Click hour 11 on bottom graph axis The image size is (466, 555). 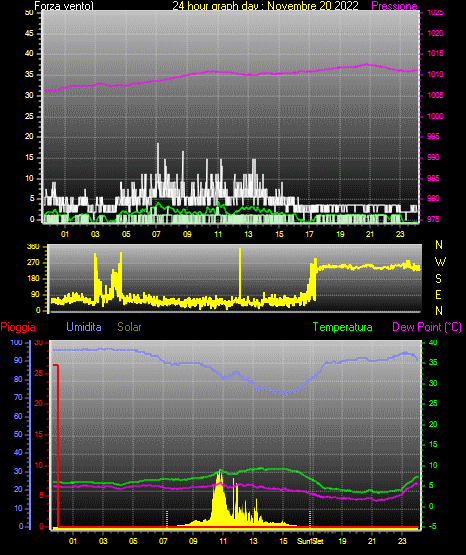point(223,541)
